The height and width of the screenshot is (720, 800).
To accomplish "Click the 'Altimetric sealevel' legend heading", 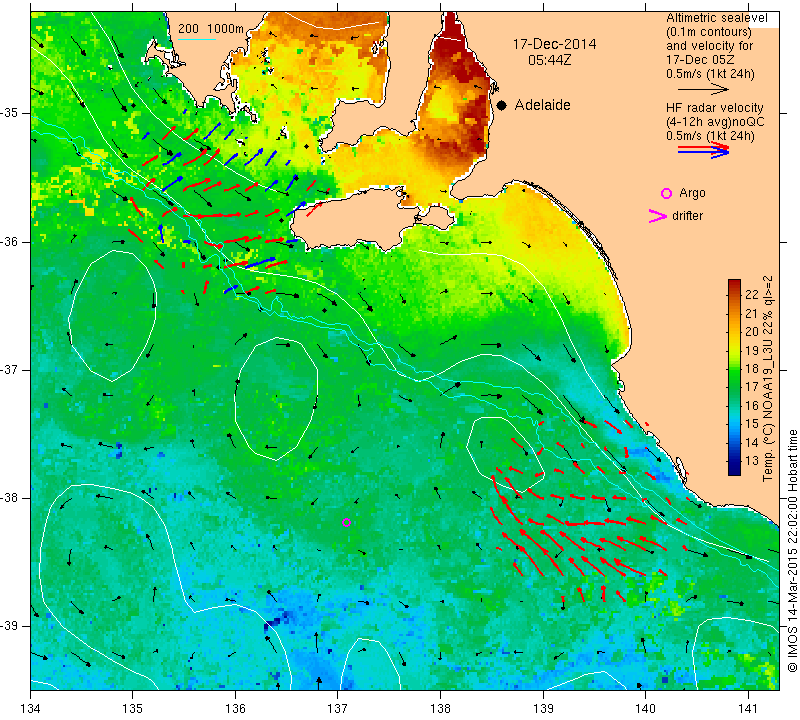I will 717,18.
